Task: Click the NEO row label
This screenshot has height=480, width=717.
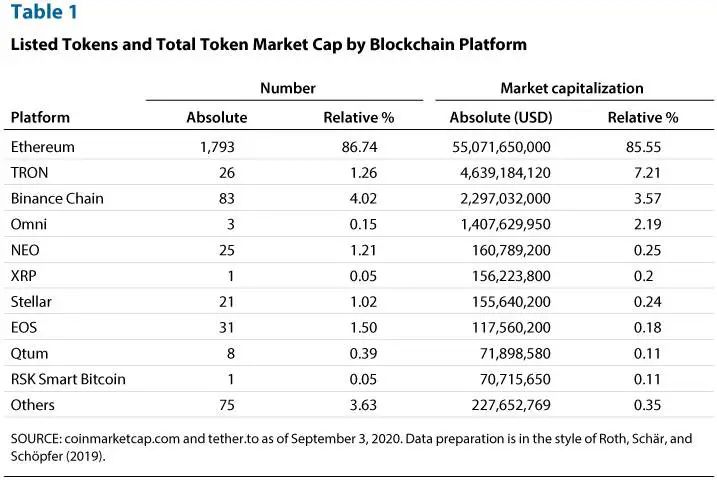Action: coord(25,250)
